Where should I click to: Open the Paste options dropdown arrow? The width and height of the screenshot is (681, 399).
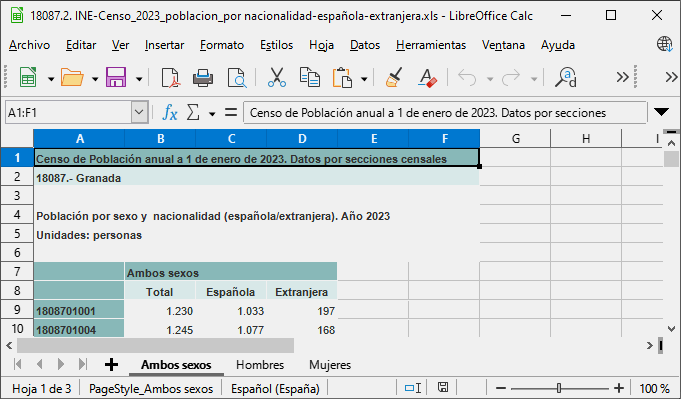click(x=364, y=79)
